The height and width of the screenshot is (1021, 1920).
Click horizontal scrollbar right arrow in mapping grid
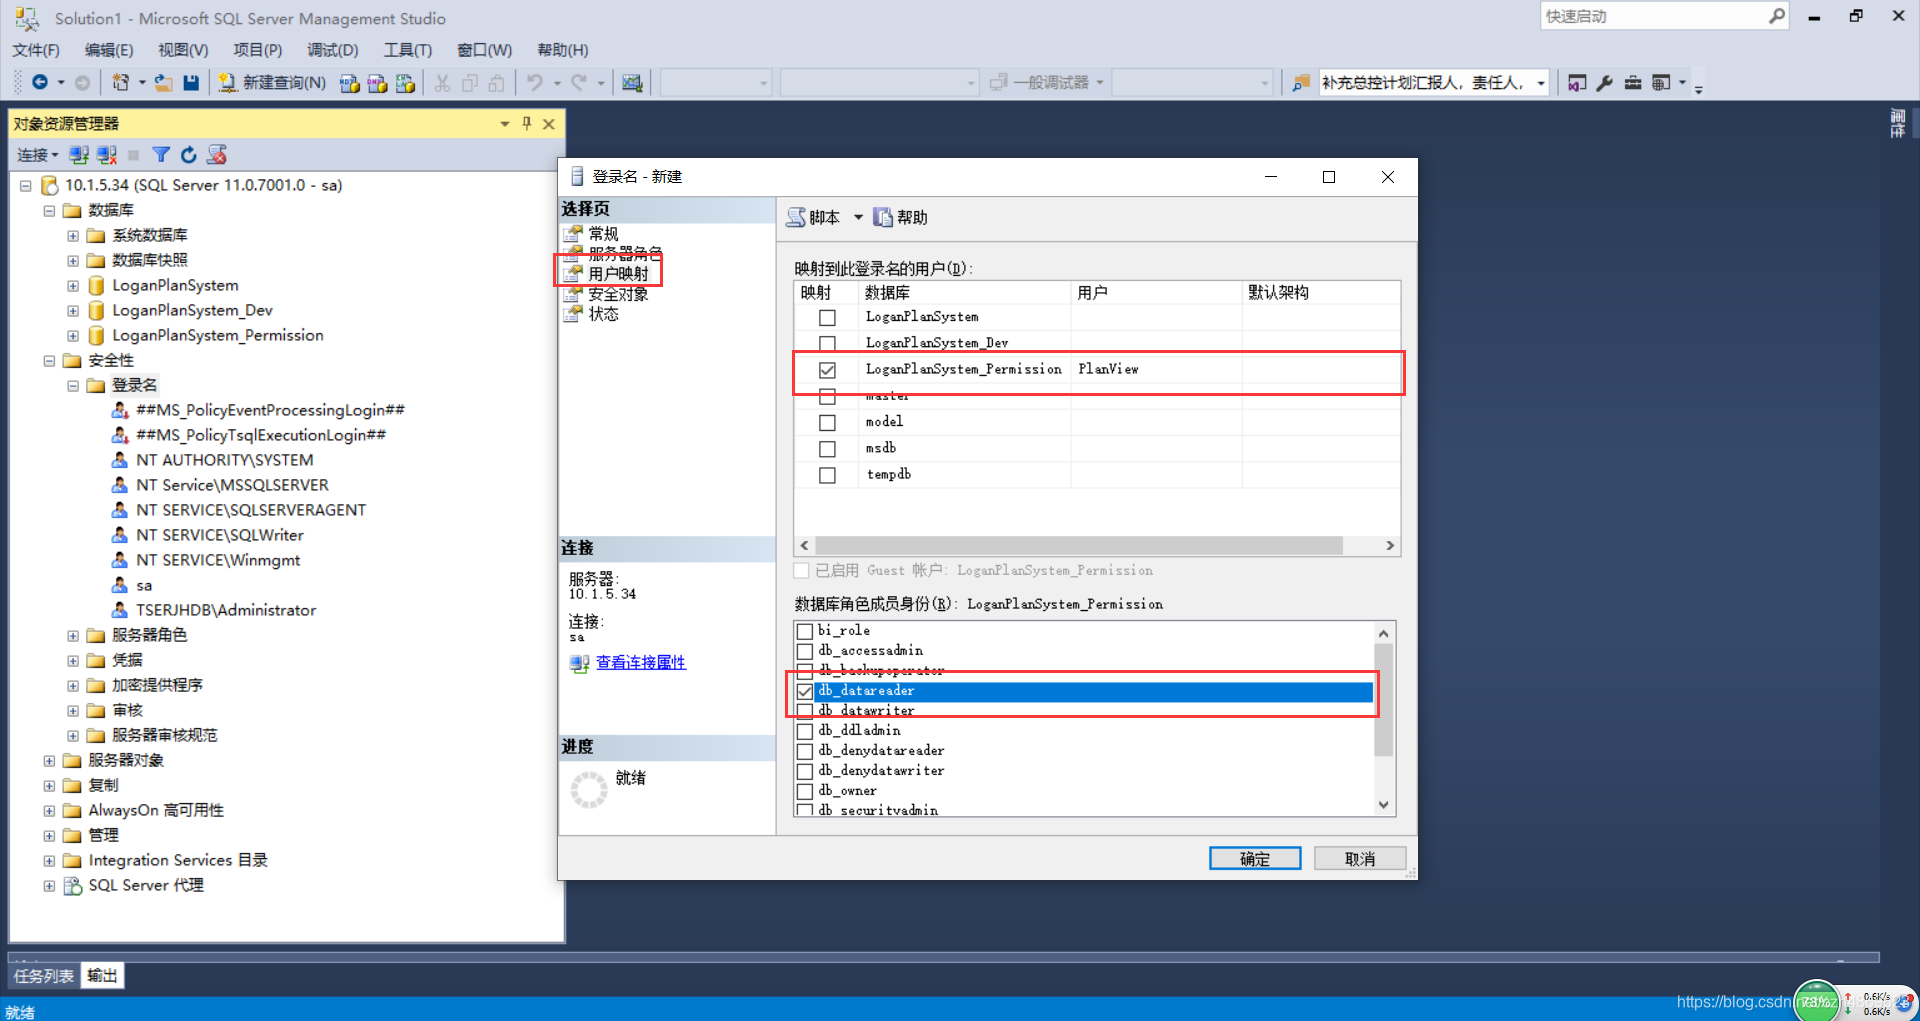coord(1390,545)
